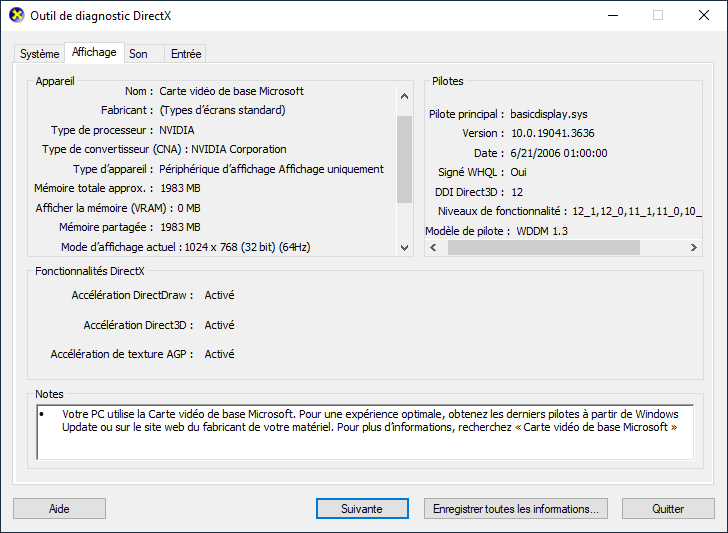Click the Type de processeur 'NVIDIA' value
This screenshot has width=728, height=533.
[x=177, y=130]
